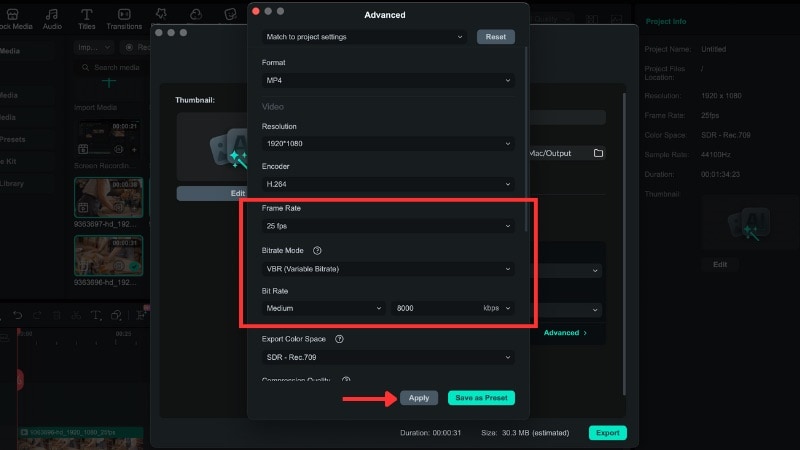Click Apply in the Advanced dialog

419,398
